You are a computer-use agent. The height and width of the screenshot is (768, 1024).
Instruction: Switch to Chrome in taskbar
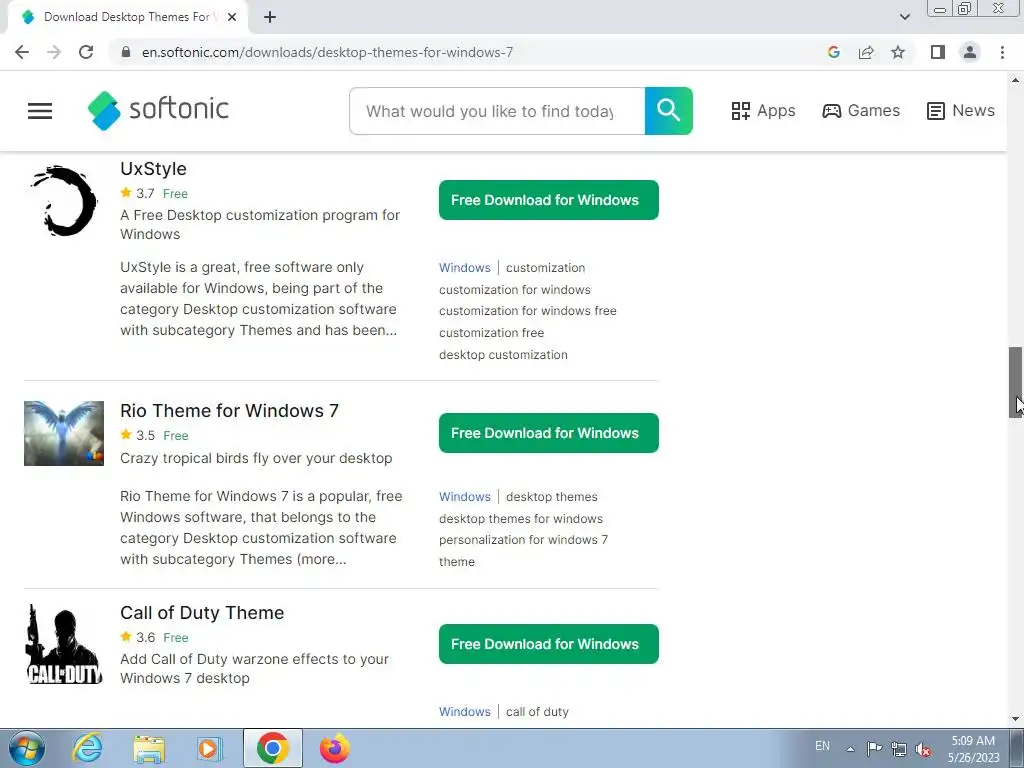pyautogui.click(x=272, y=748)
